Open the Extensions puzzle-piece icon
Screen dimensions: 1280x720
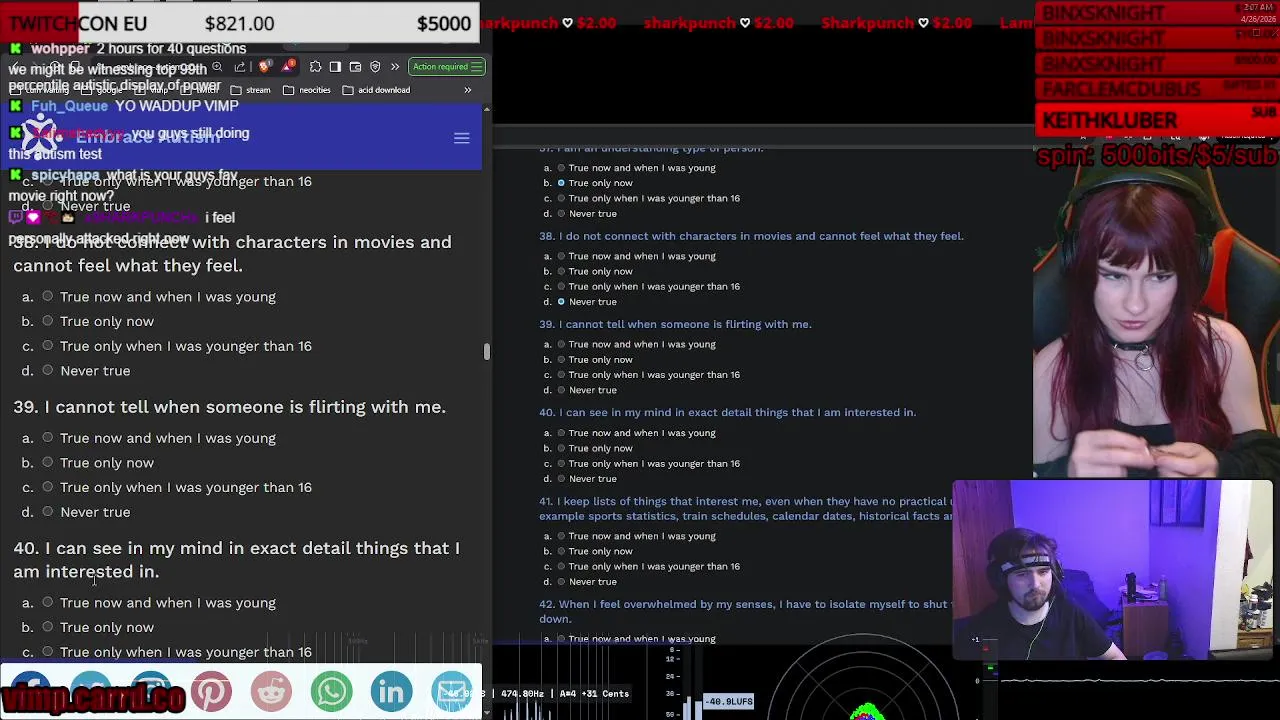click(315, 67)
